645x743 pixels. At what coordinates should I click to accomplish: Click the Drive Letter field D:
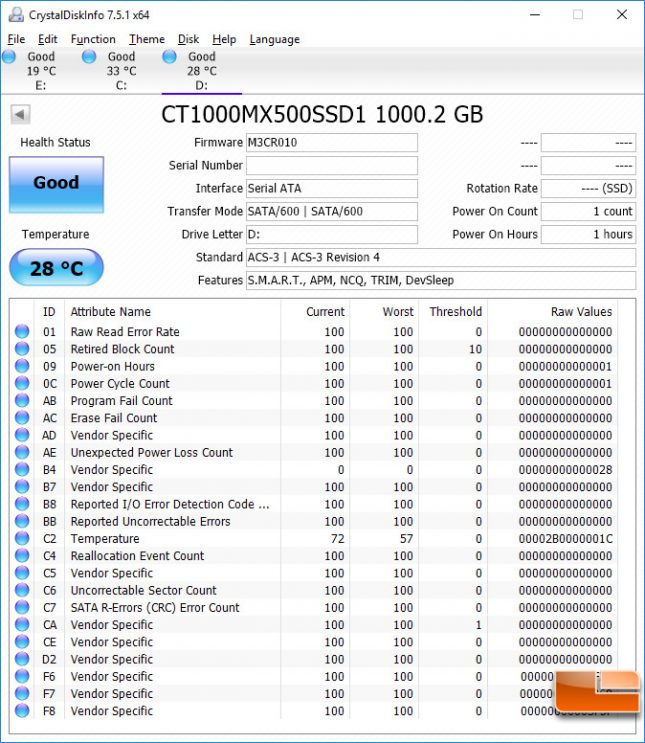tap(332, 235)
